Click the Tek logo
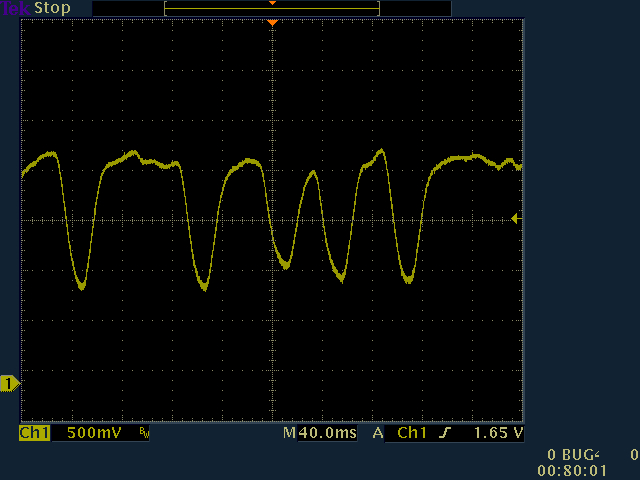 [x=16, y=8]
